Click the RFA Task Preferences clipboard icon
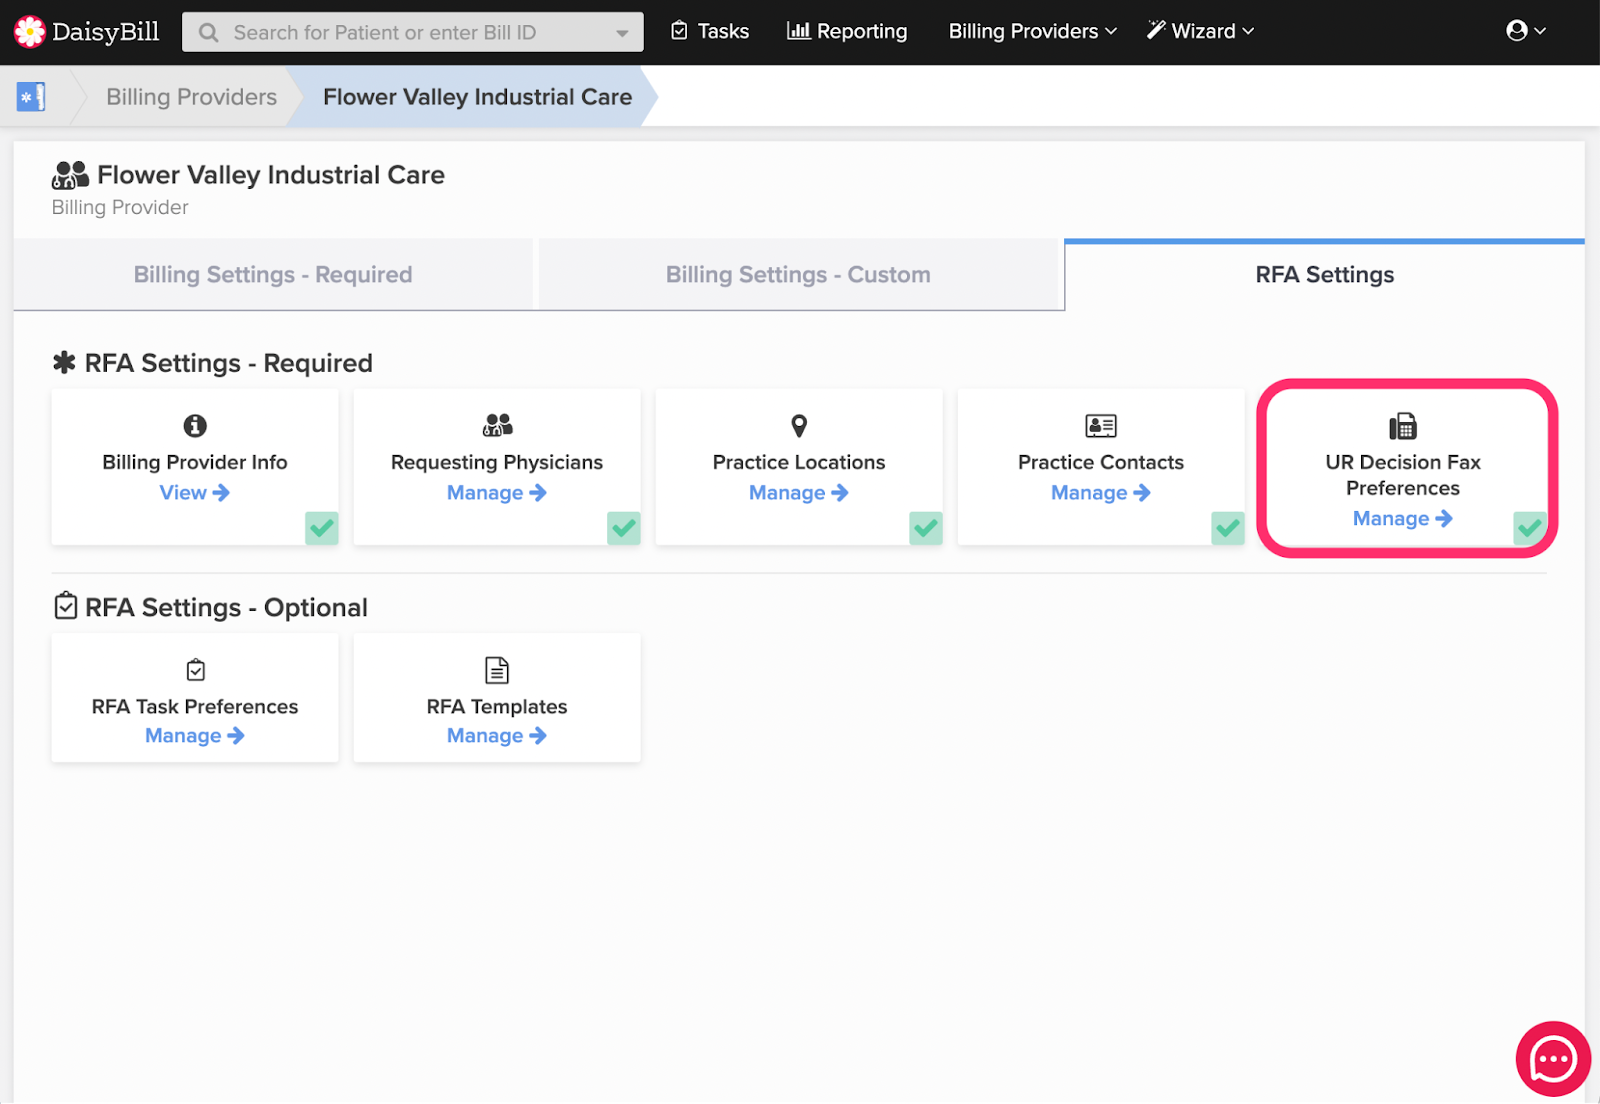 click(196, 670)
